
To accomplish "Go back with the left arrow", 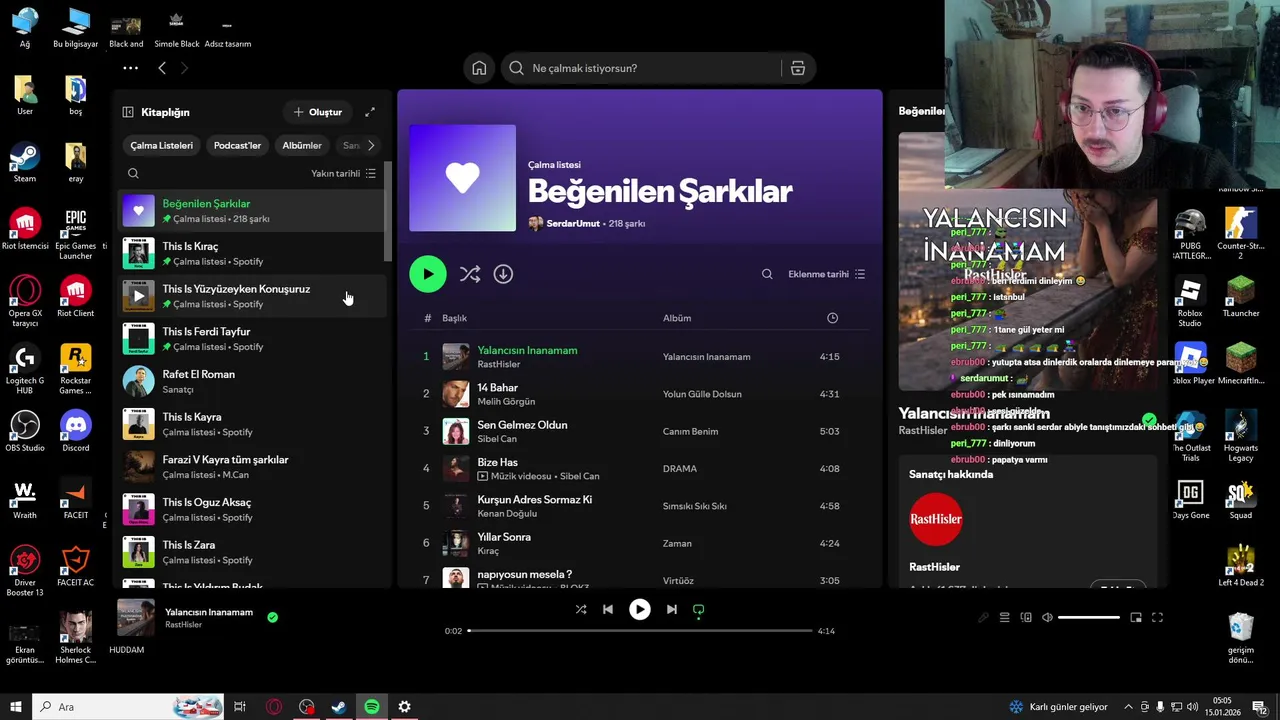I will [x=162, y=68].
